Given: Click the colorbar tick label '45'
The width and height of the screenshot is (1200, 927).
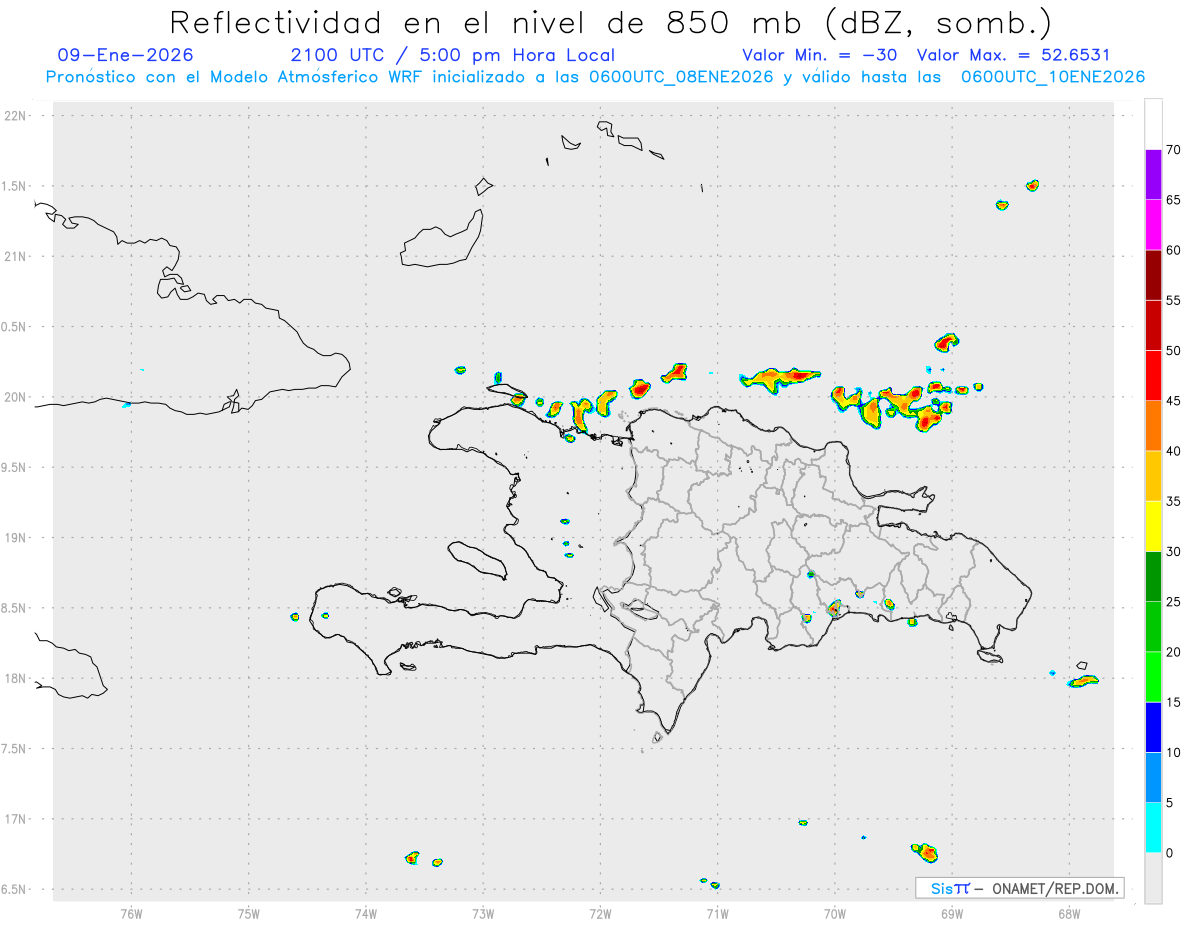Looking at the screenshot, I should 1173,401.
